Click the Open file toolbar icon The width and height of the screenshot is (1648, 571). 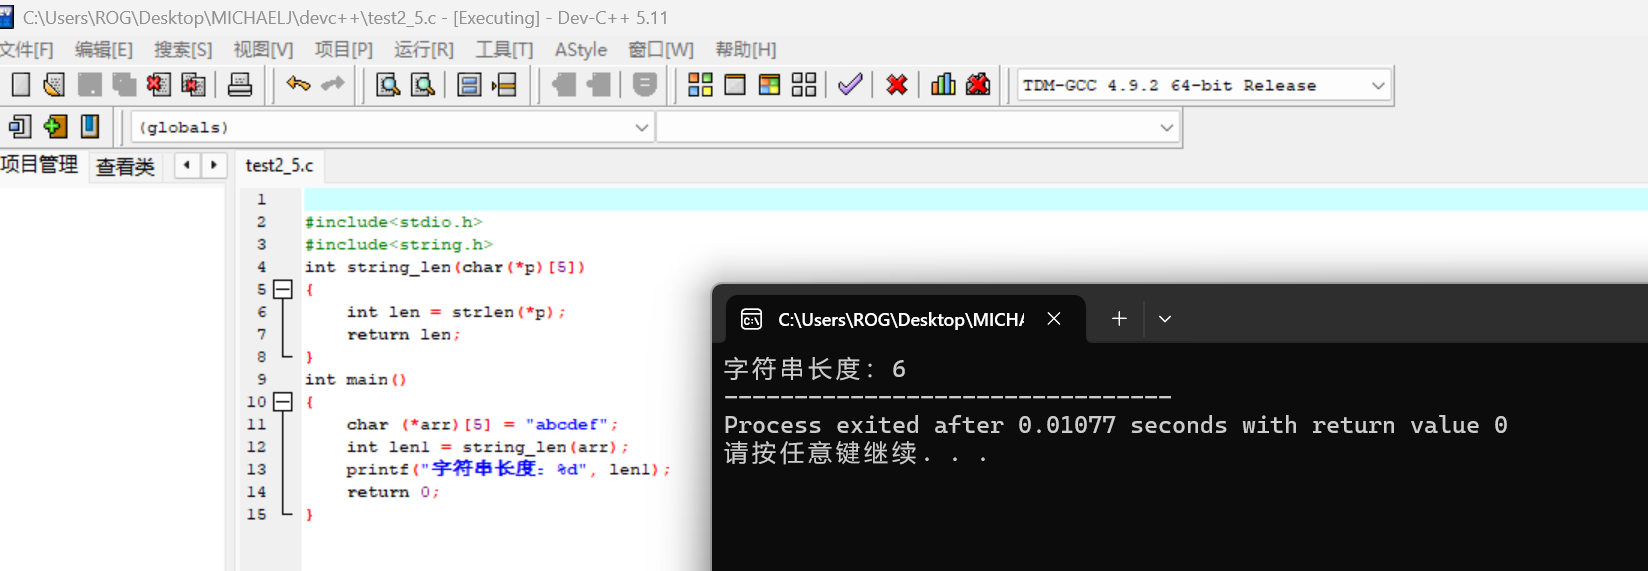point(54,85)
